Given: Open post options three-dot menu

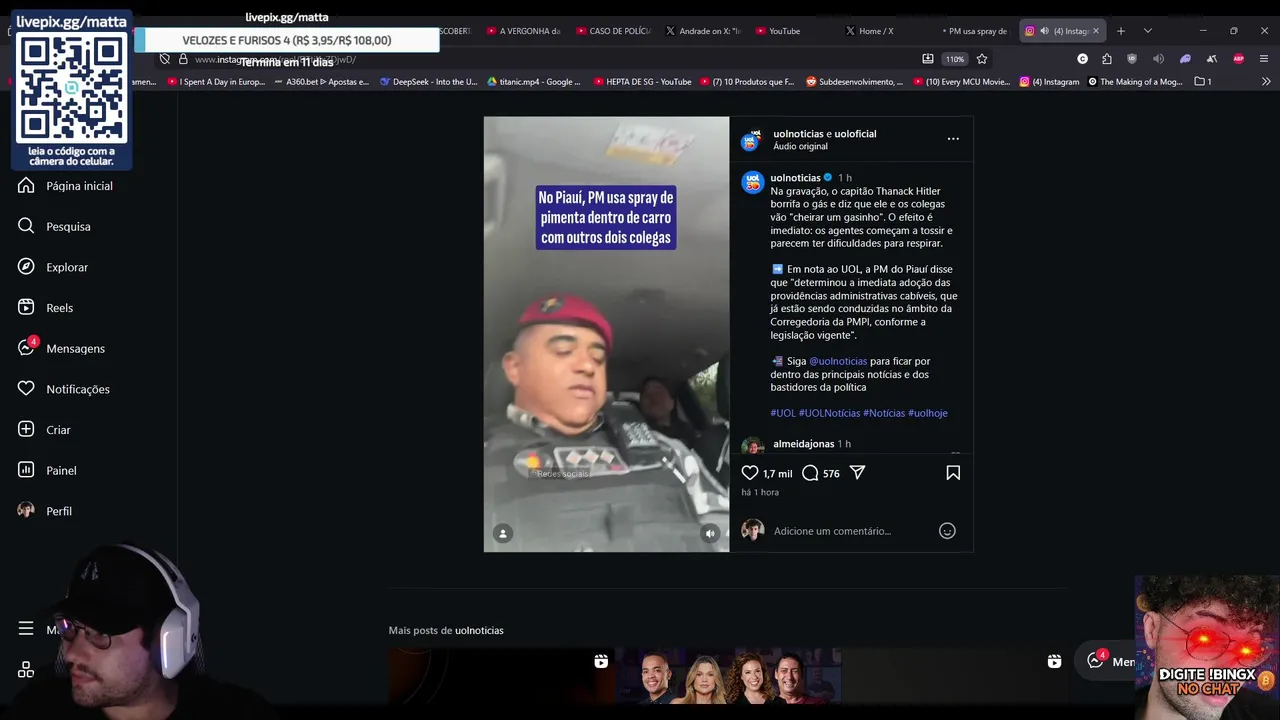Looking at the screenshot, I should pyautogui.click(x=953, y=139).
